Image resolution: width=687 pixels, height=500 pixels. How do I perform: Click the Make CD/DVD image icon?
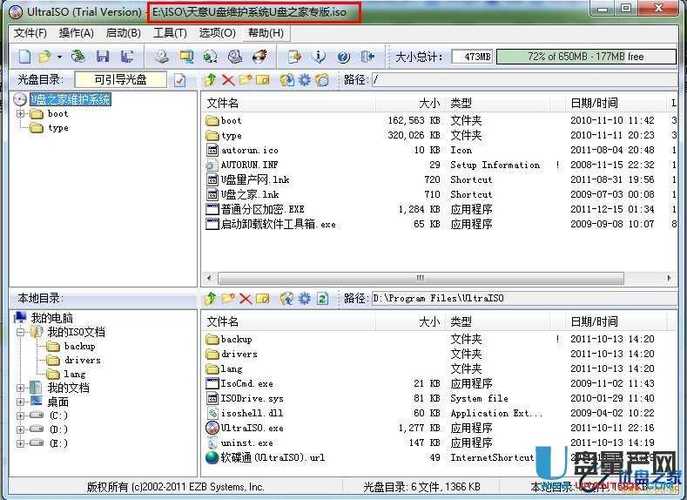pos(163,57)
